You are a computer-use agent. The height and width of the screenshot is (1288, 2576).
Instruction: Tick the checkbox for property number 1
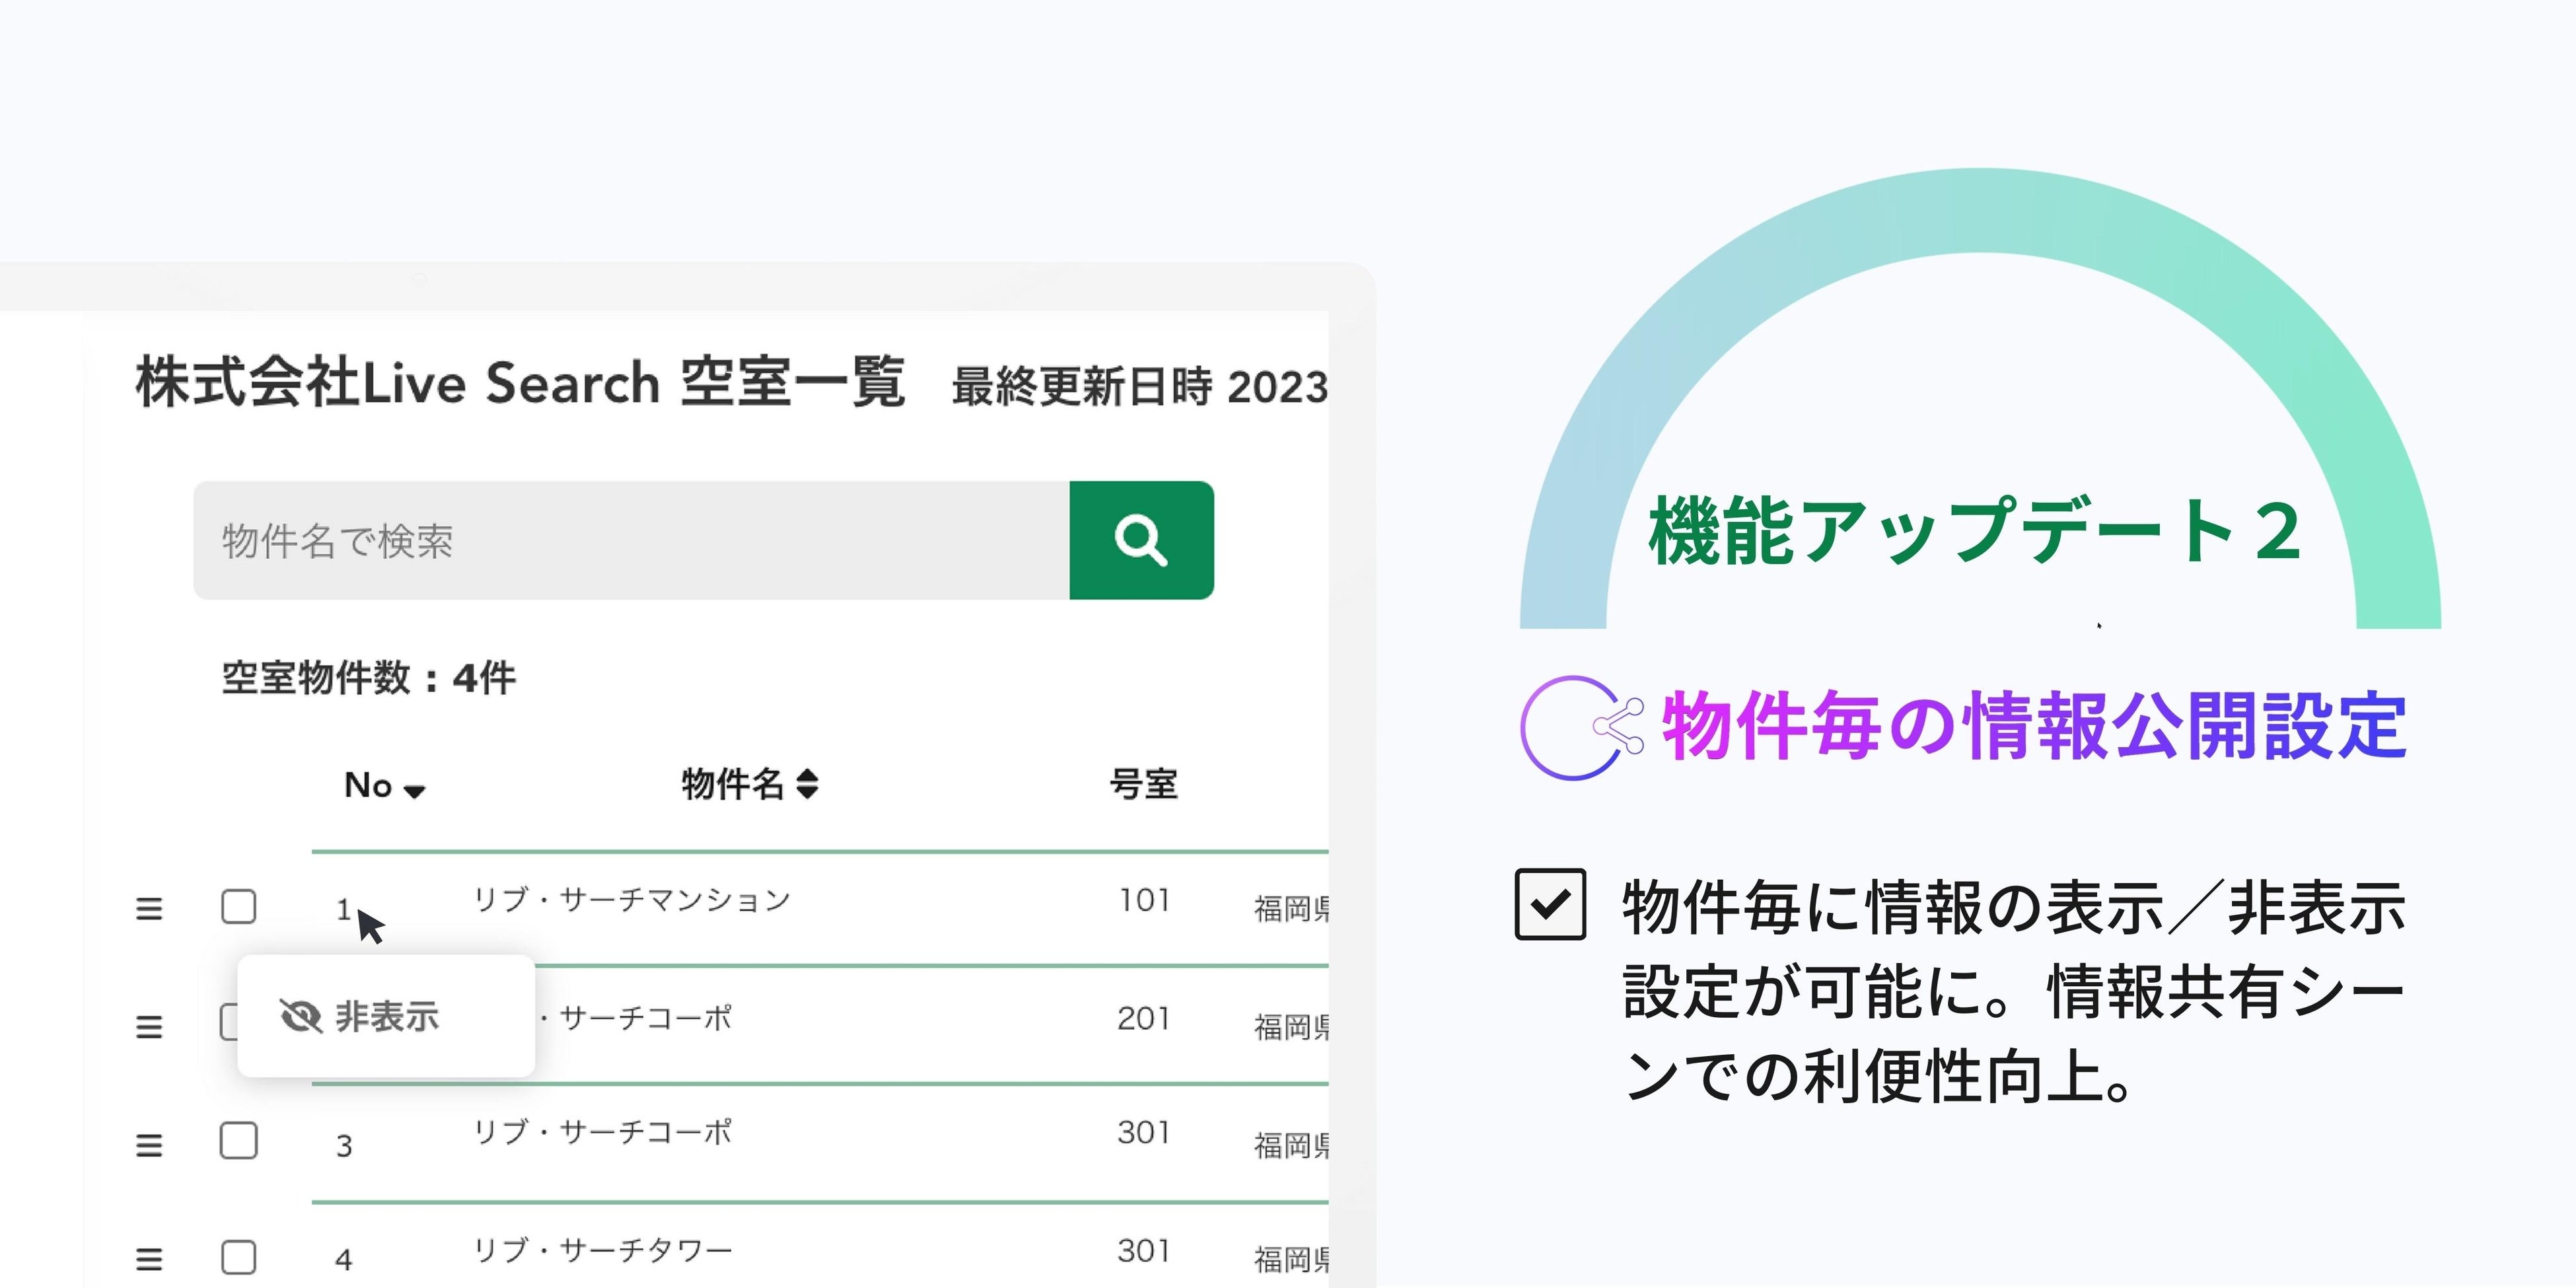[x=238, y=907]
